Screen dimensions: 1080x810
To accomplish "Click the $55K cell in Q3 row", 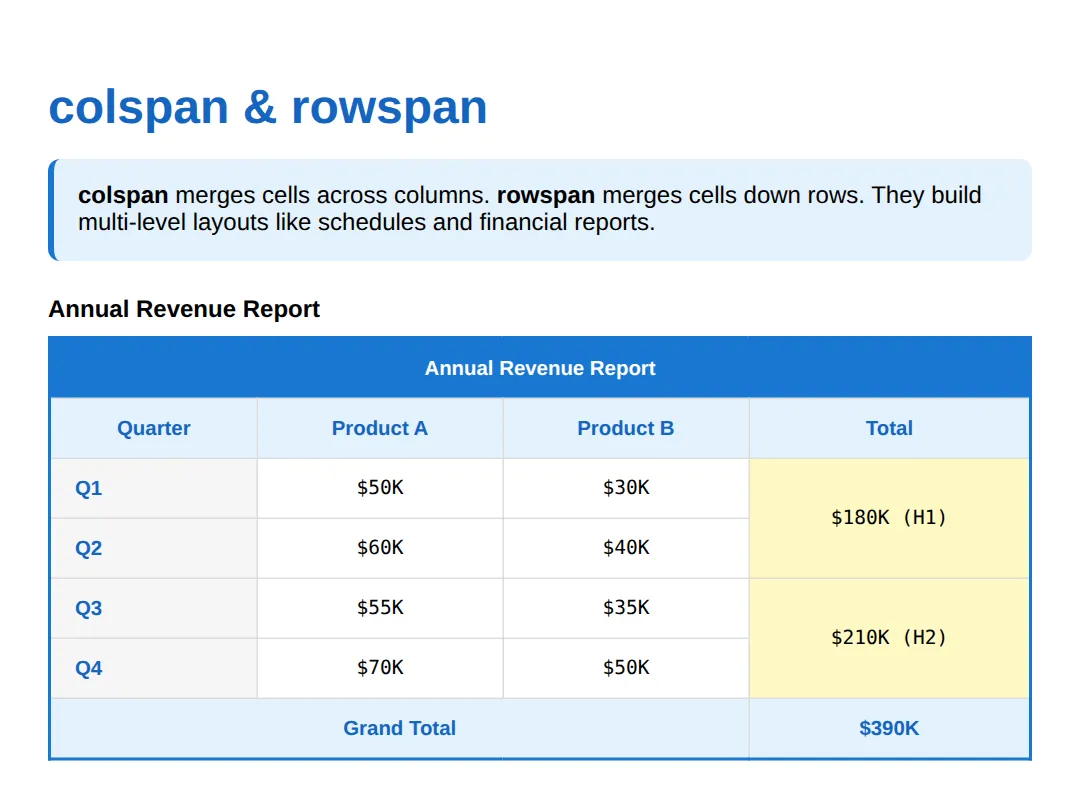I will pos(380,608).
